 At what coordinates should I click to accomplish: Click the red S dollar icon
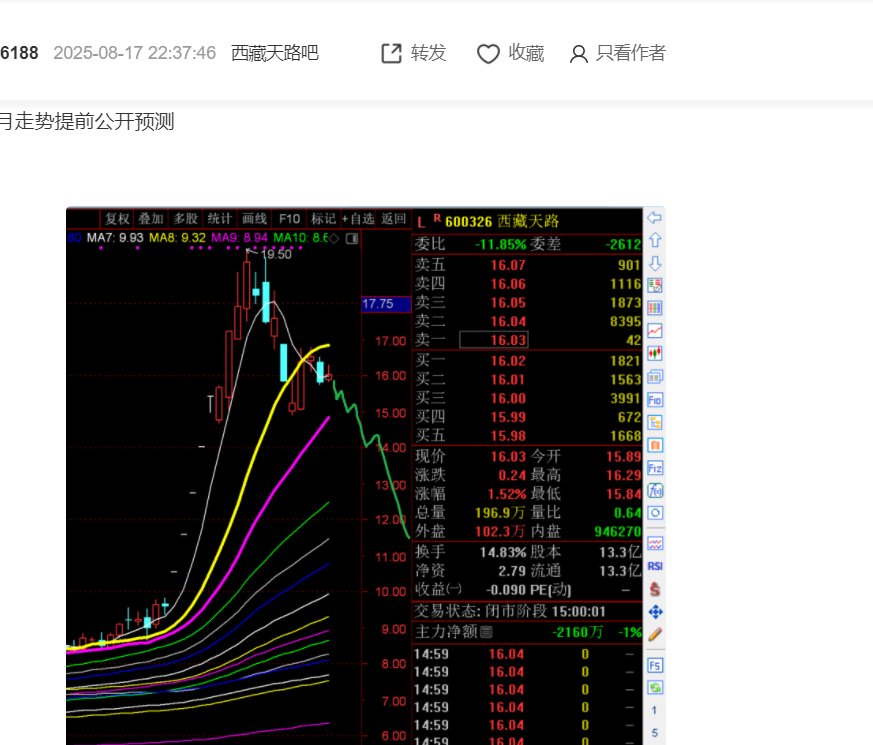(x=655, y=589)
